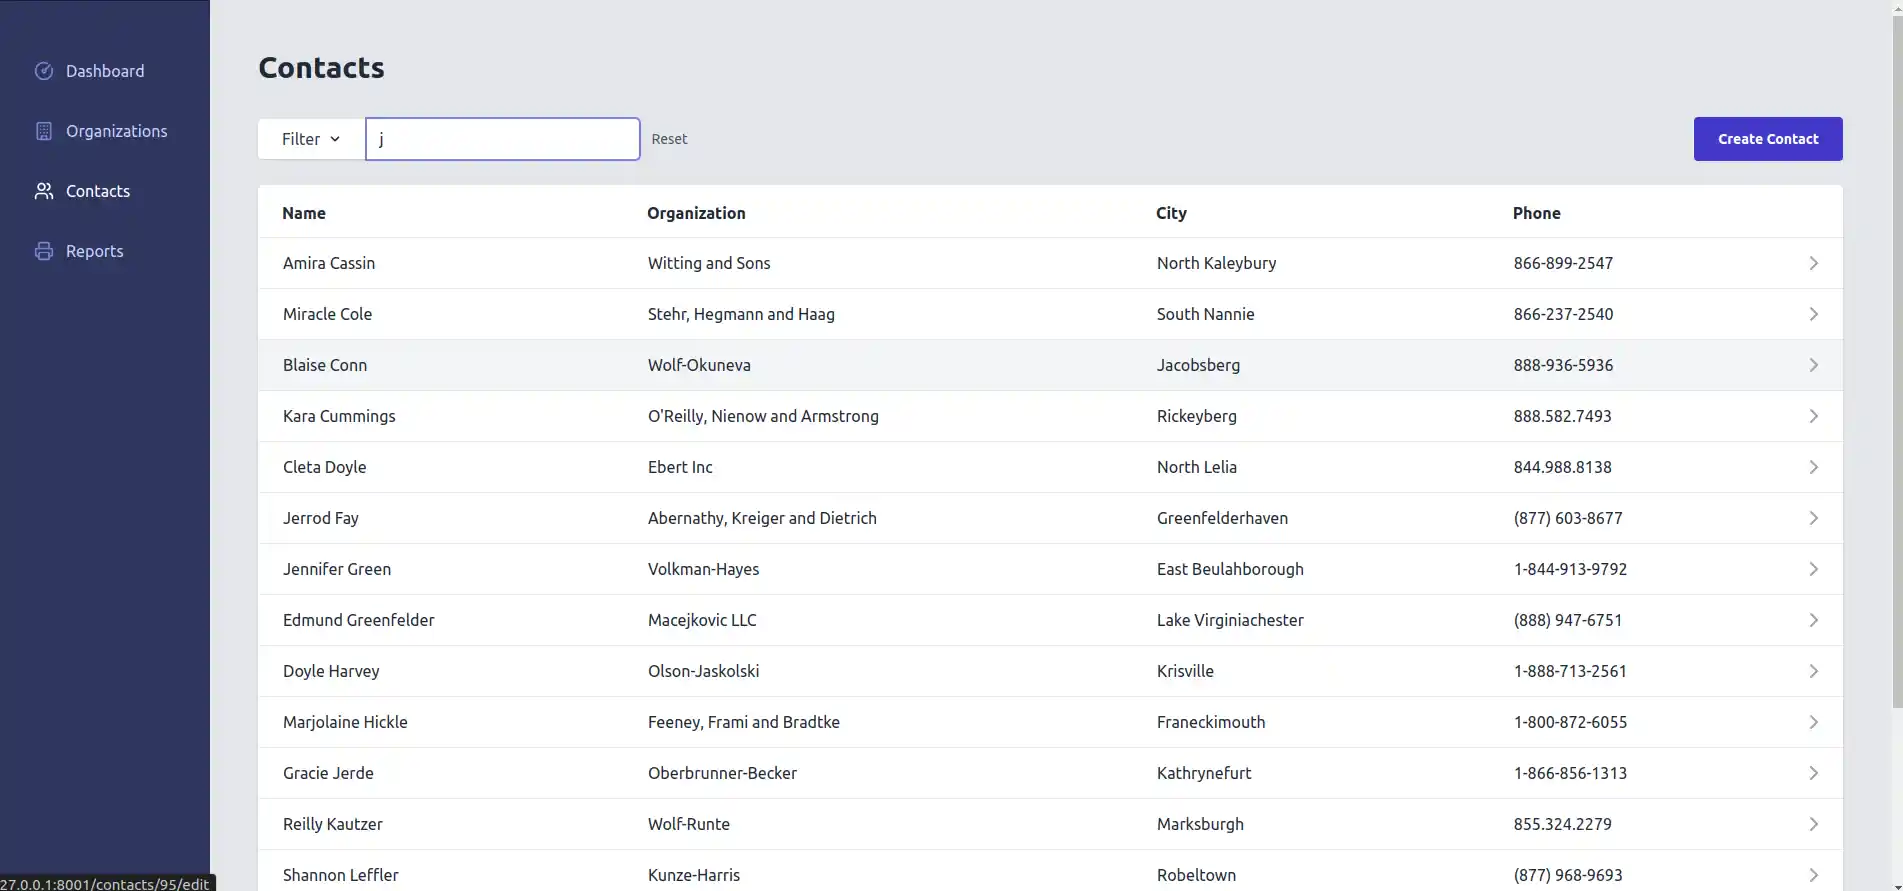Click organization Feeney, Frami and Bradtke
Image resolution: width=1903 pixels, height=891 pixels.
(744, 722)
